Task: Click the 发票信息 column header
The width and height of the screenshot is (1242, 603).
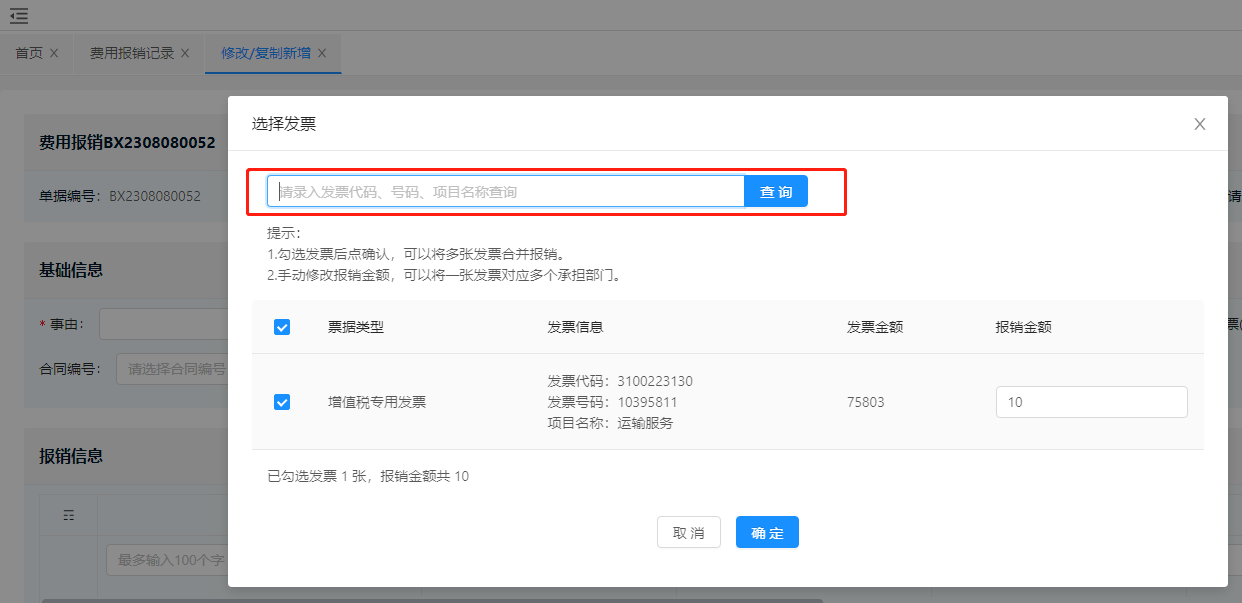Action: coord(575,327)
